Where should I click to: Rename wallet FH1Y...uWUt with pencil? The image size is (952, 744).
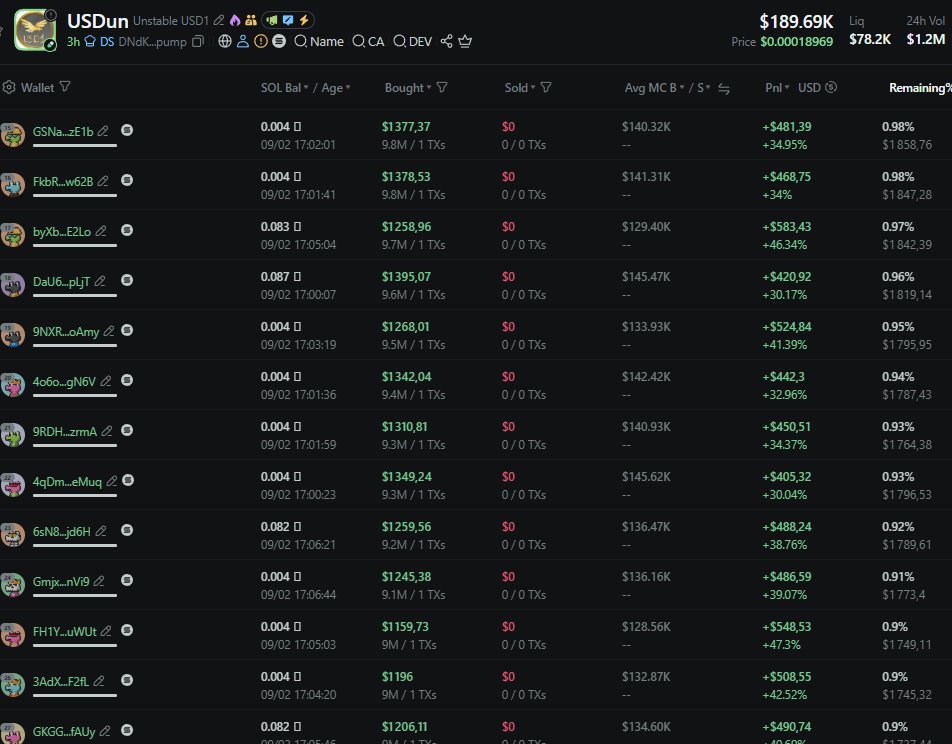click(106, 631)
